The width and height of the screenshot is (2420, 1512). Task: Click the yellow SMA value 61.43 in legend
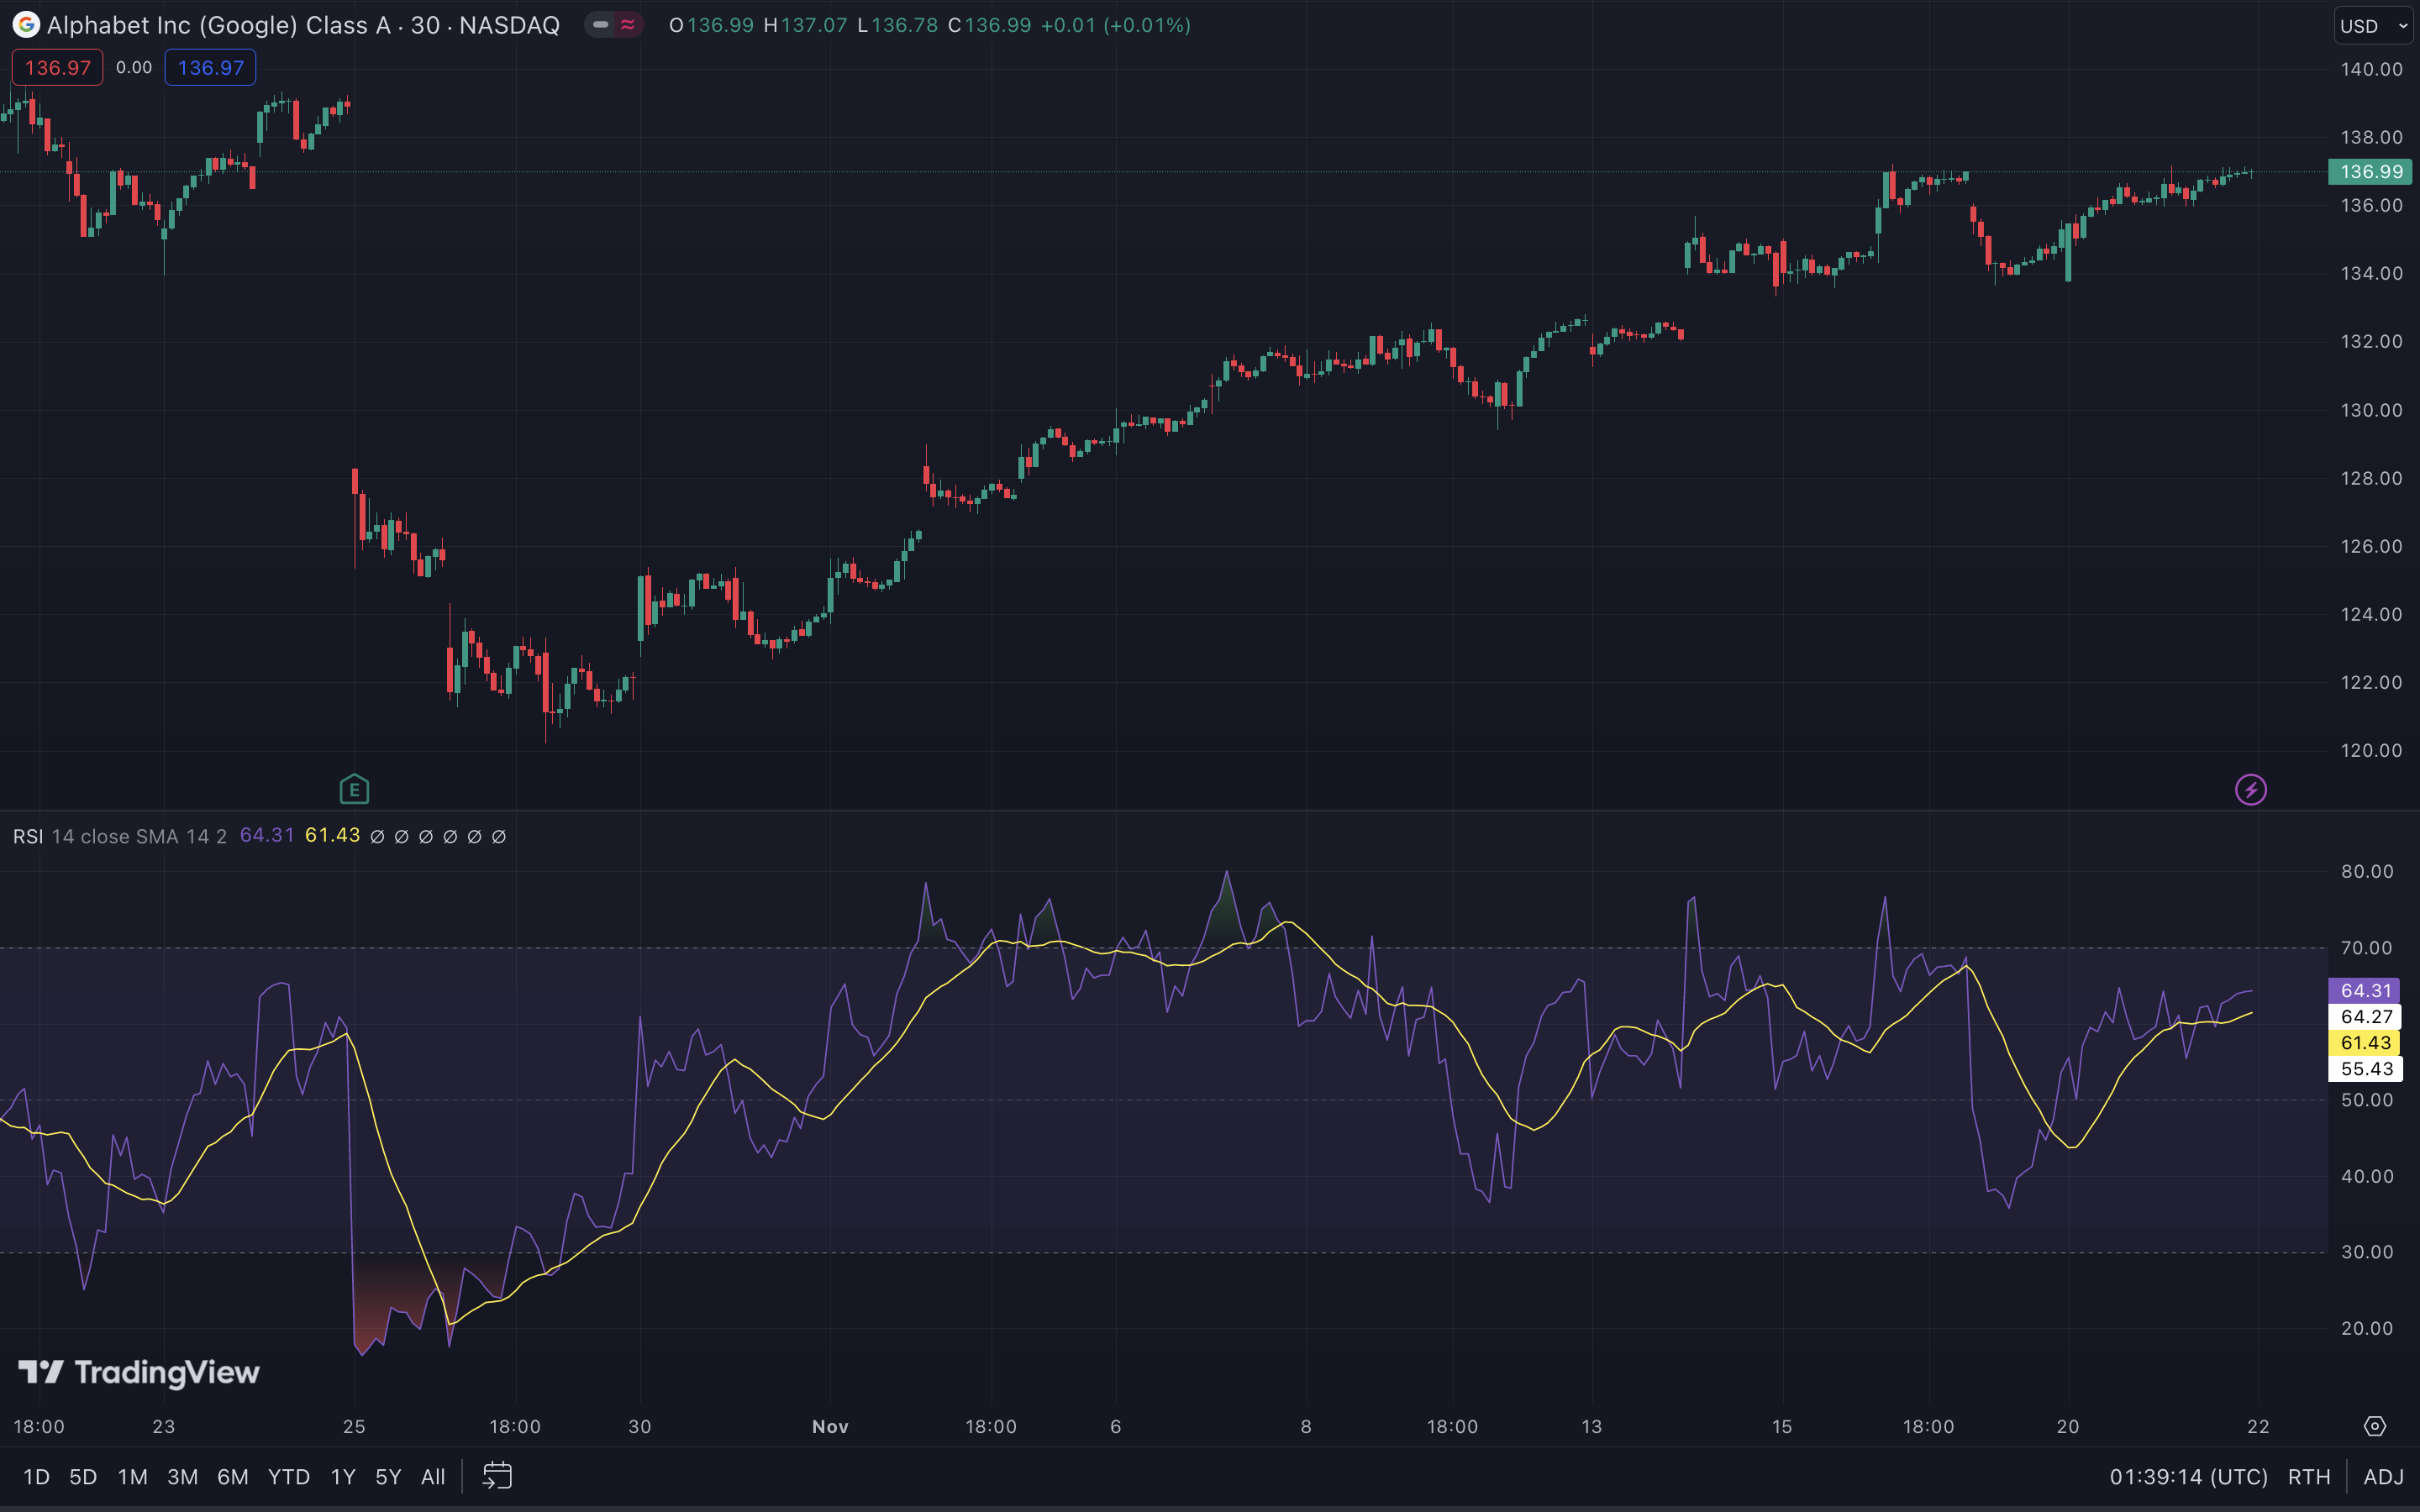(332, 835)
